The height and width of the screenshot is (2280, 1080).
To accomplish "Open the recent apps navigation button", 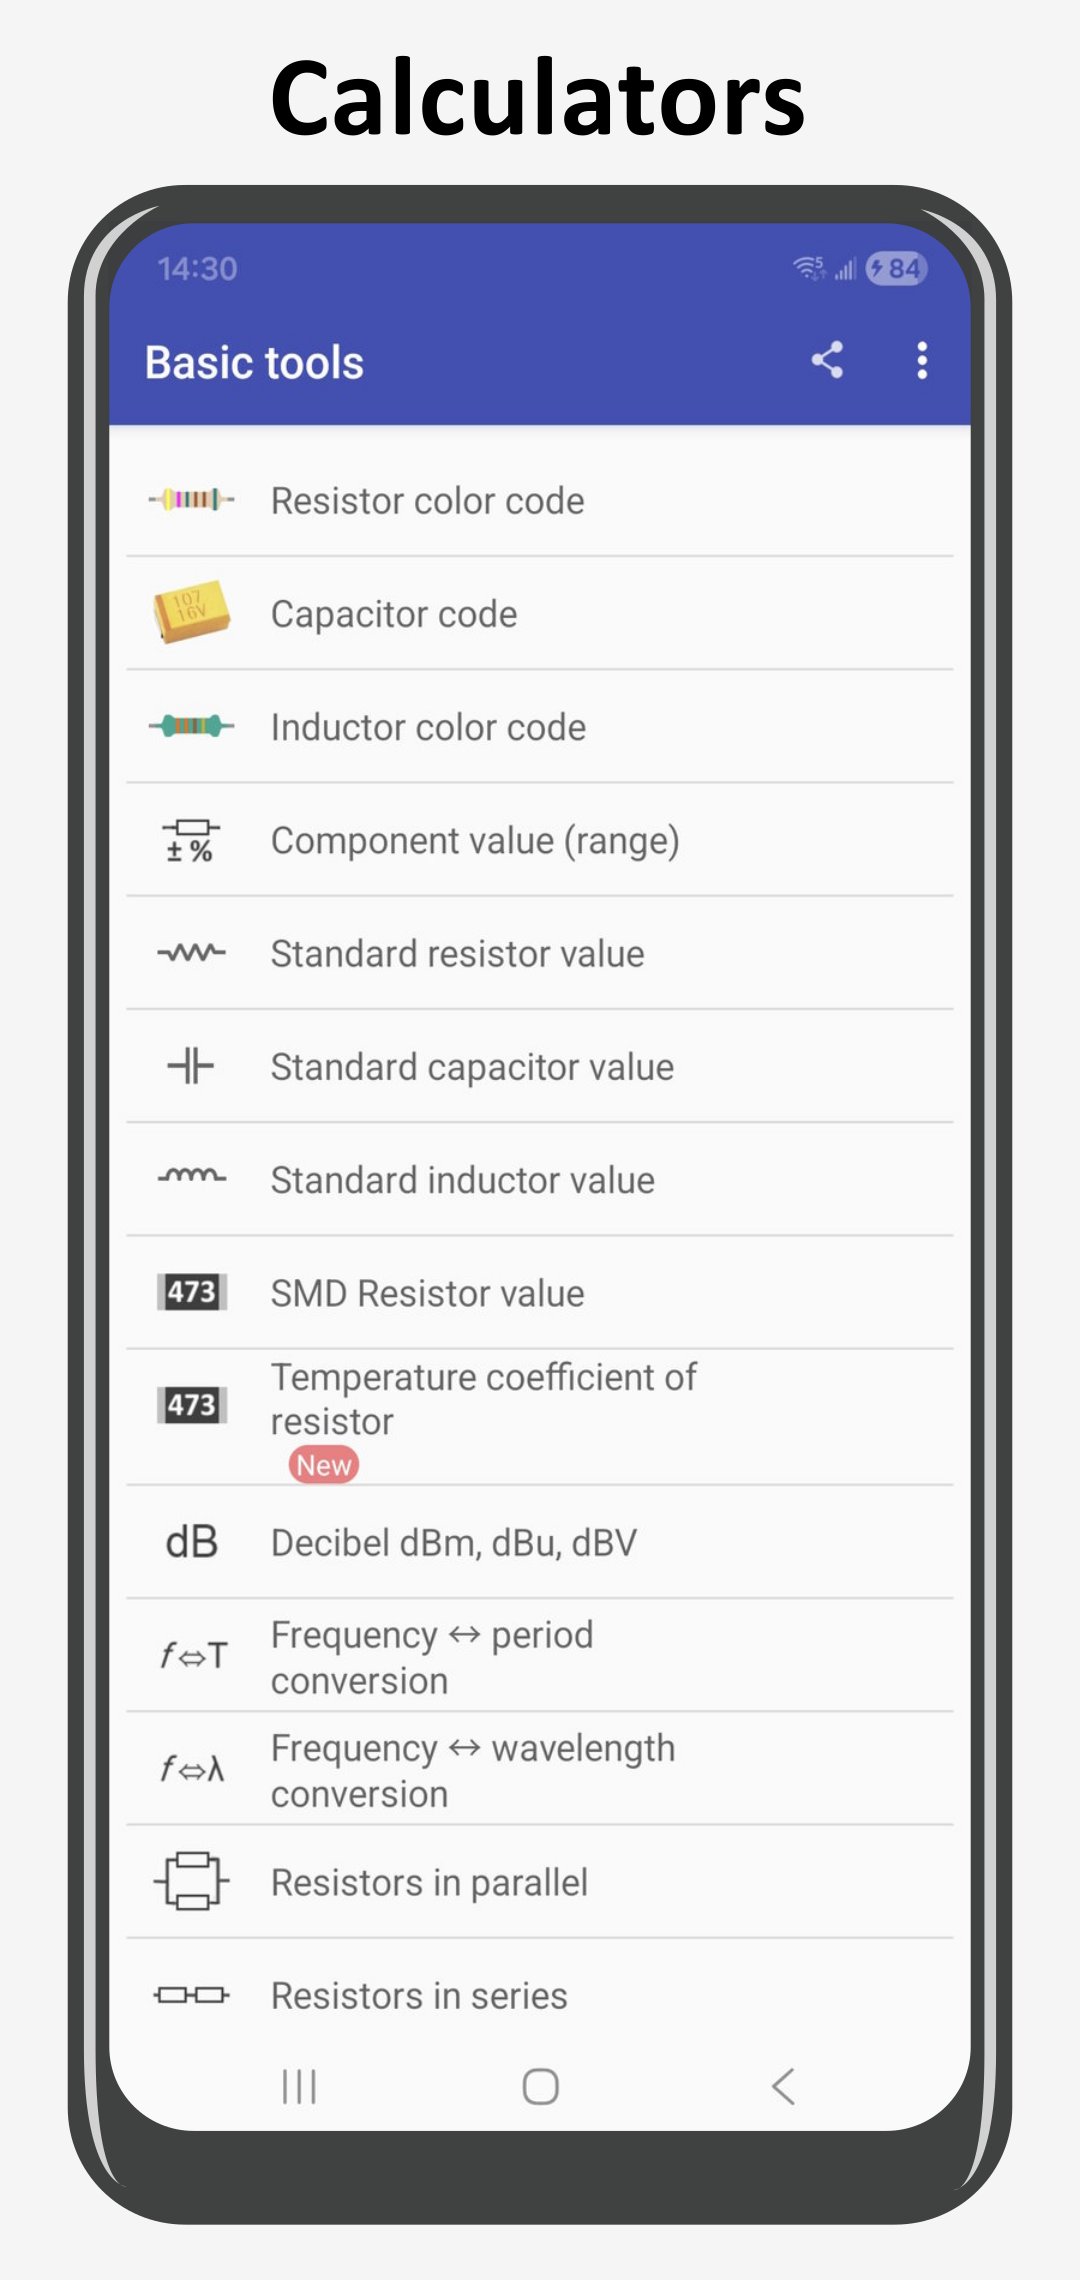I will [299, 2087].
